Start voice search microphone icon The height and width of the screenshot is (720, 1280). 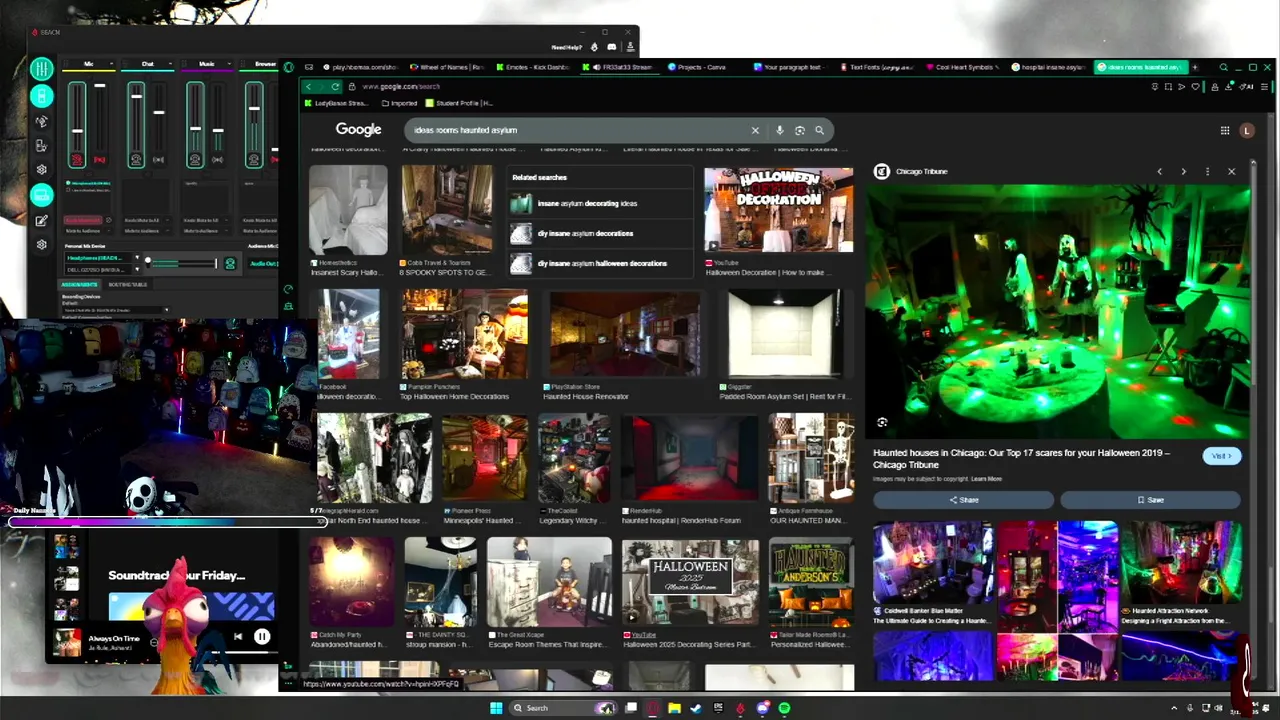pyautogui.click(x=779, y=130)
